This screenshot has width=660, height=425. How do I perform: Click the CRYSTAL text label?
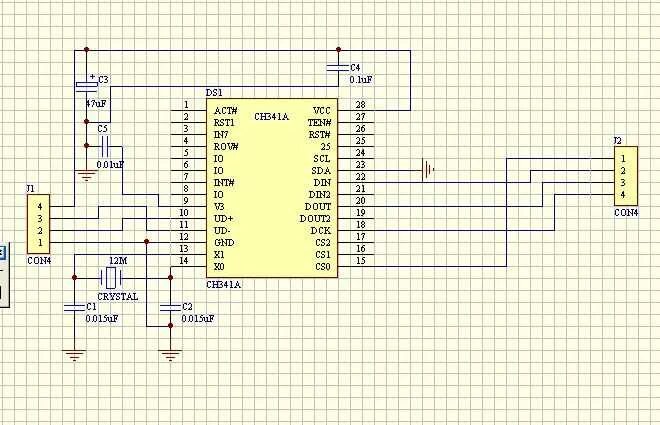pyautogui.click(x=117, y=297)
